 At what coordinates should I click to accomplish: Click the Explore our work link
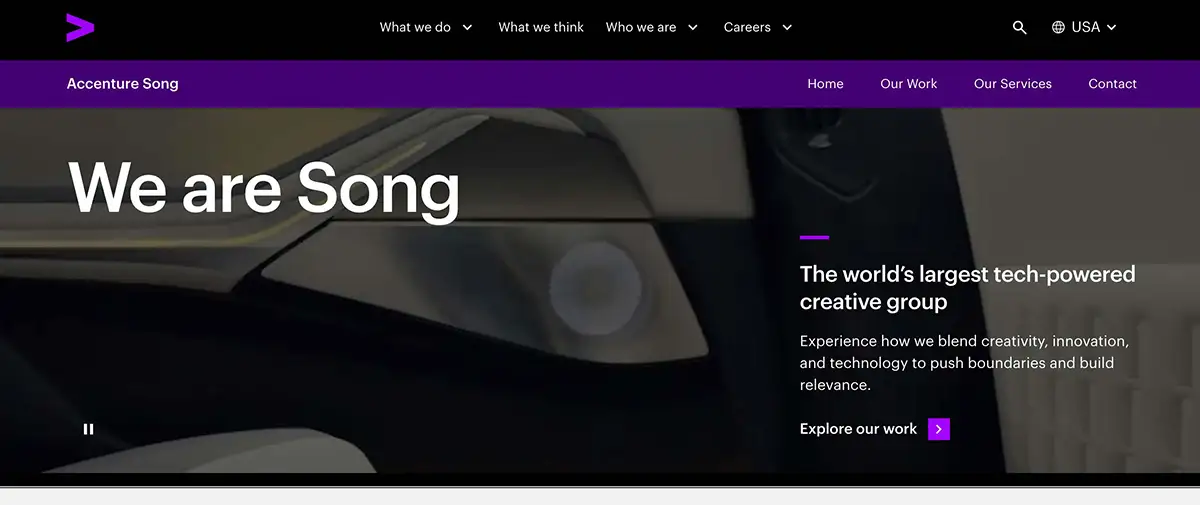[858, 429]
